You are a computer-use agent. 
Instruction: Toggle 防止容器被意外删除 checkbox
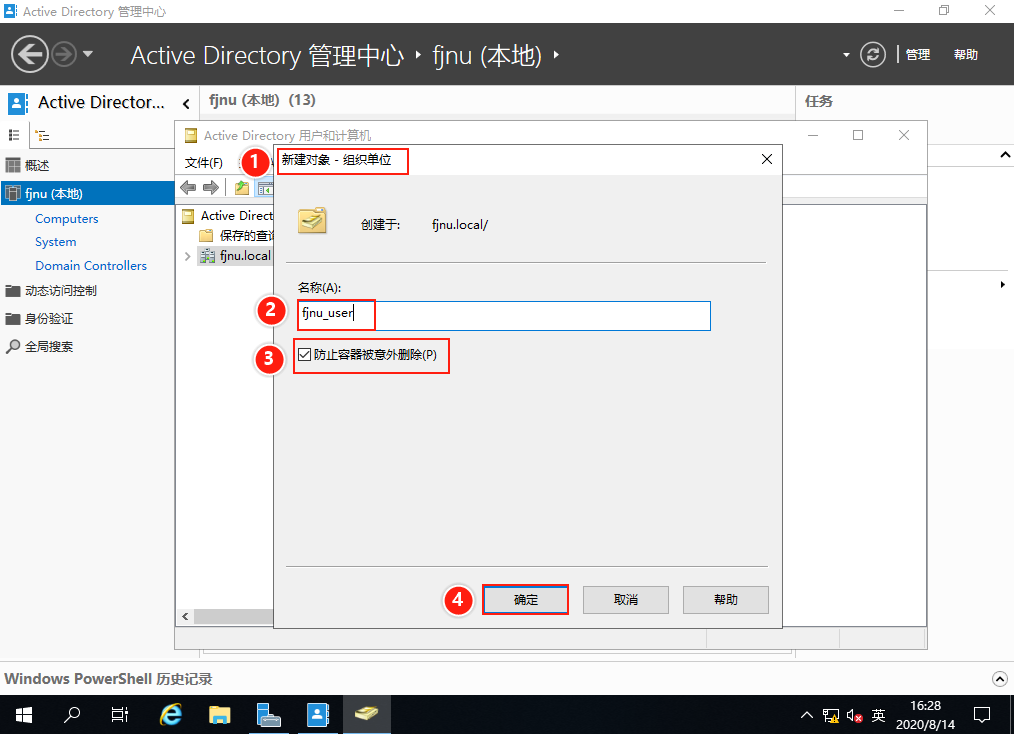tap(304, 354)
